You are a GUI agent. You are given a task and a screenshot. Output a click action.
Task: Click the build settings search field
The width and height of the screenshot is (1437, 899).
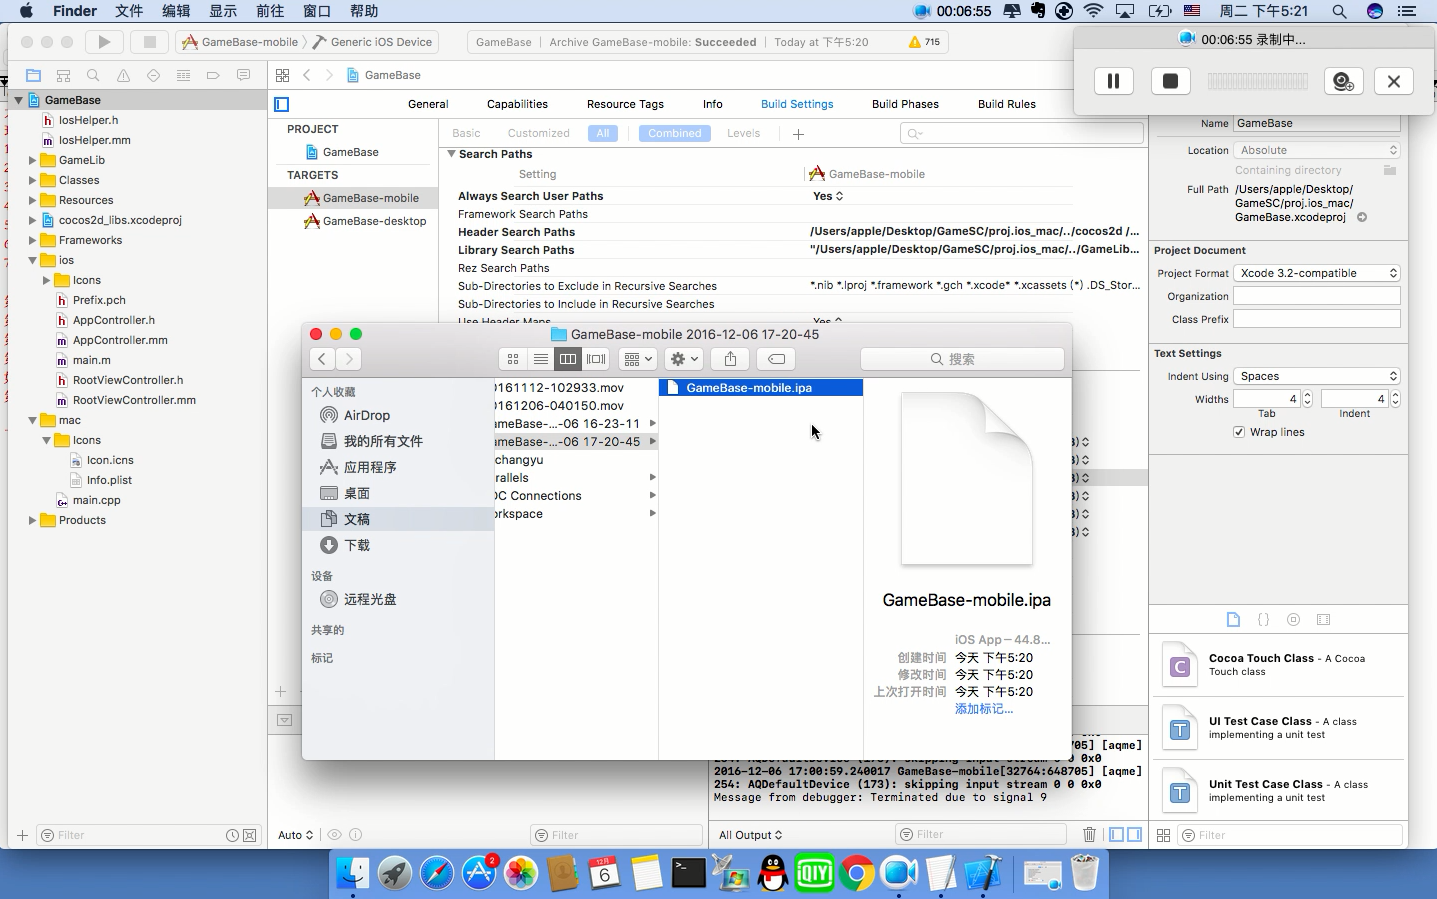(1021, 133)
